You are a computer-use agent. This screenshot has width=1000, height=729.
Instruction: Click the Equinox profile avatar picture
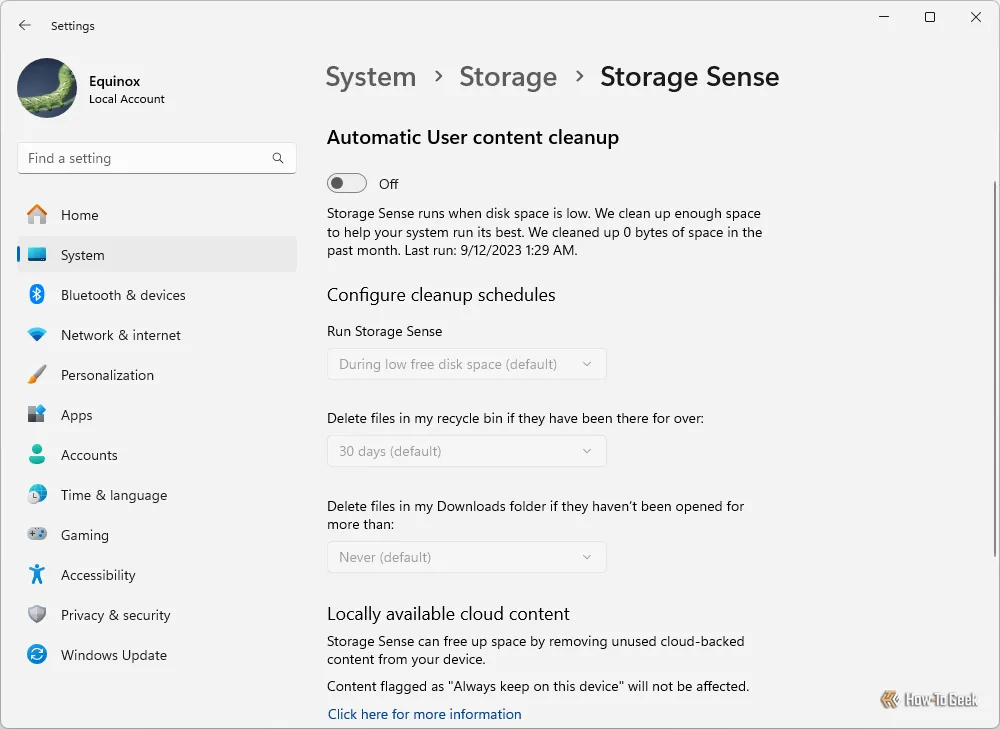coord(47,88)
